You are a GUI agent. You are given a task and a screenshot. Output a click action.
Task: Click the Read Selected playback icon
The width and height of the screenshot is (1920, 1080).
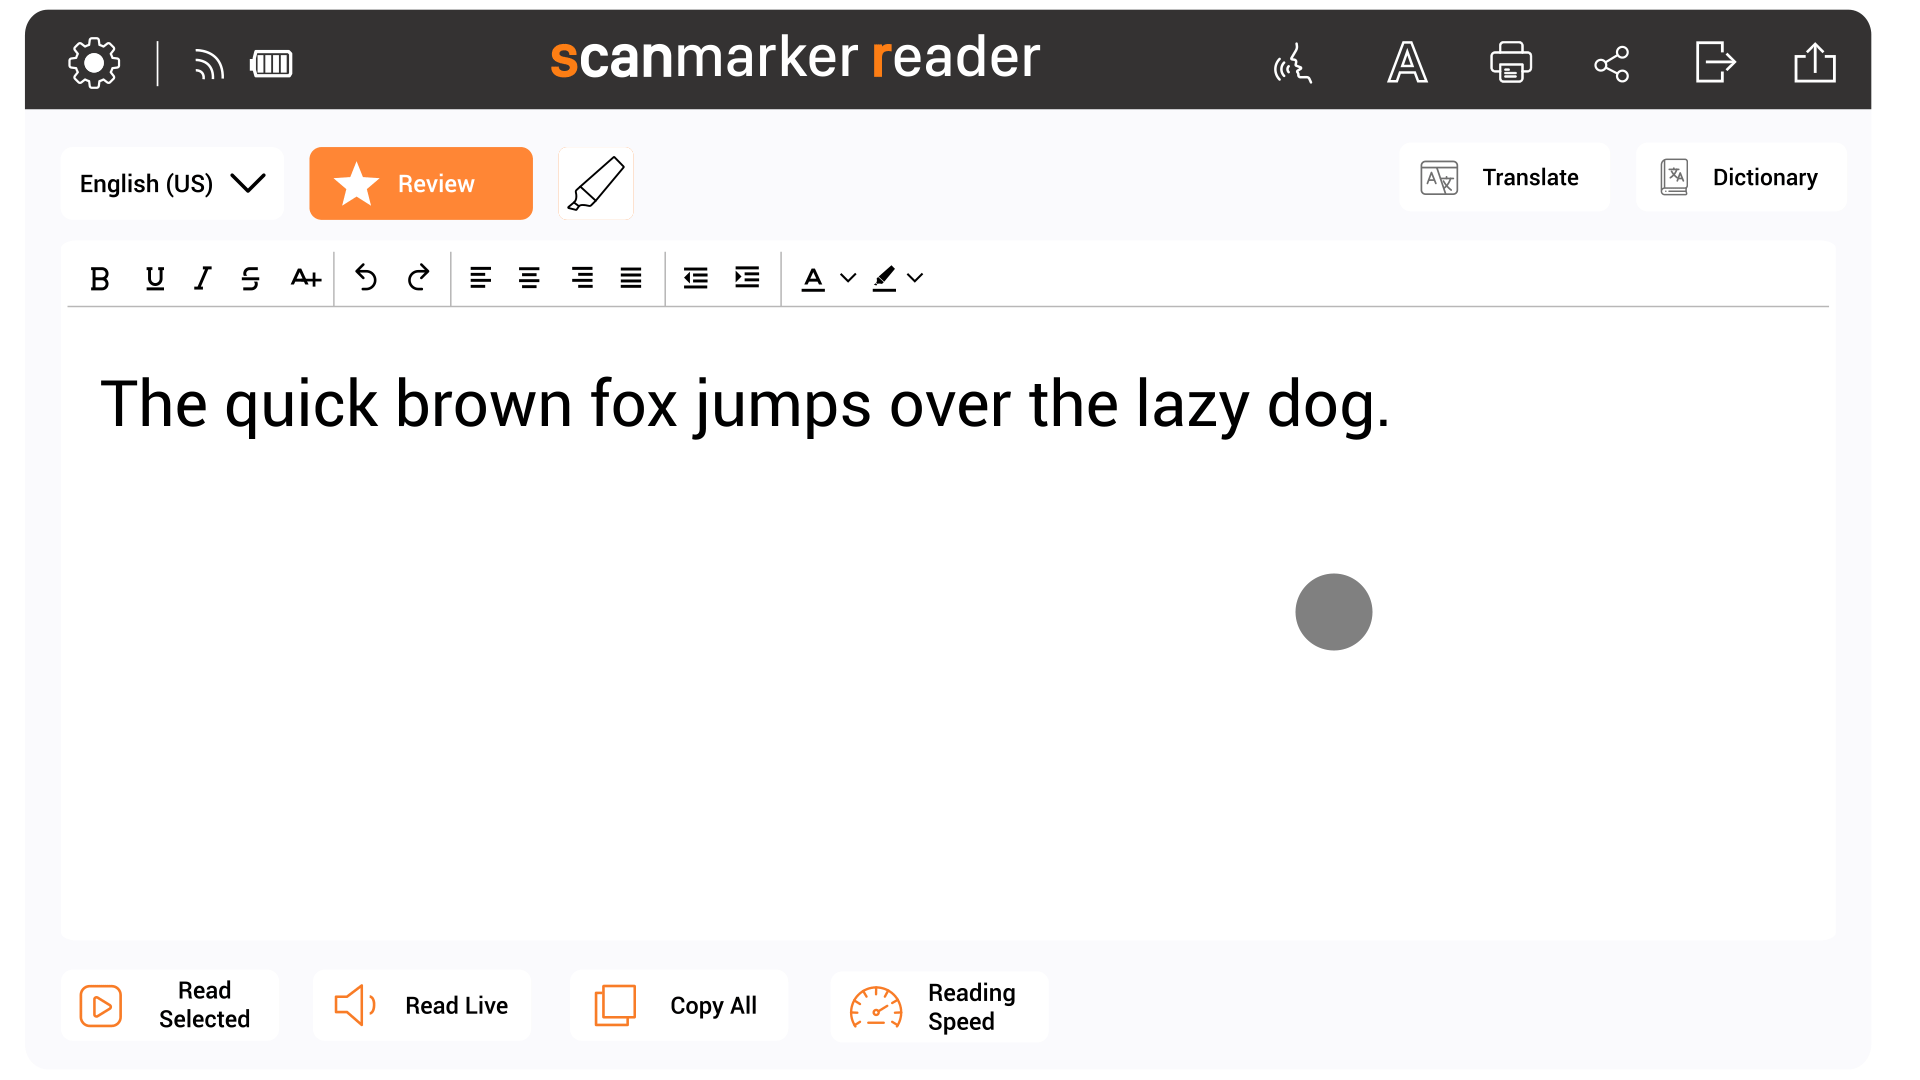click(x=100, y=1005)
